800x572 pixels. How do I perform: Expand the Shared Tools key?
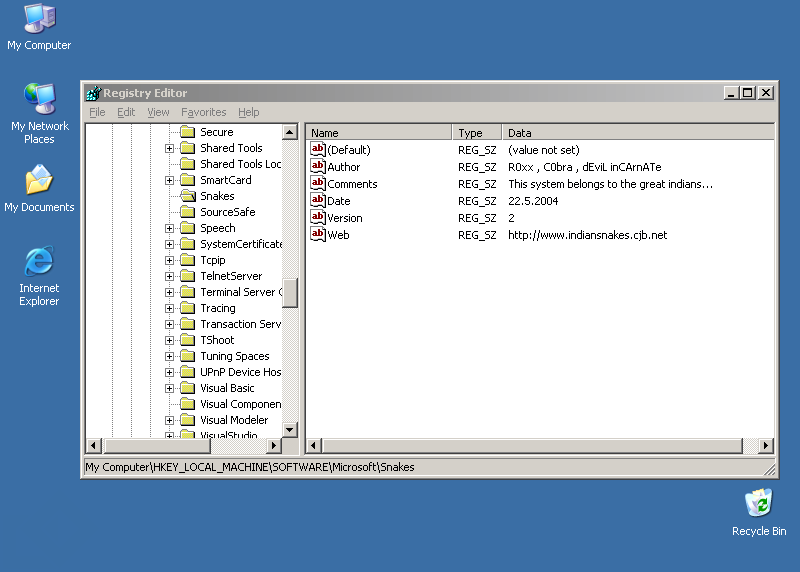[x=169, y=148]
